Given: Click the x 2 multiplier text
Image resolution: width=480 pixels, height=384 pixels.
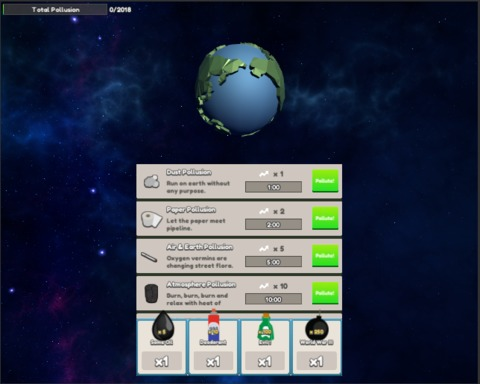Looking at the screenshot, I should click(279, 211).
